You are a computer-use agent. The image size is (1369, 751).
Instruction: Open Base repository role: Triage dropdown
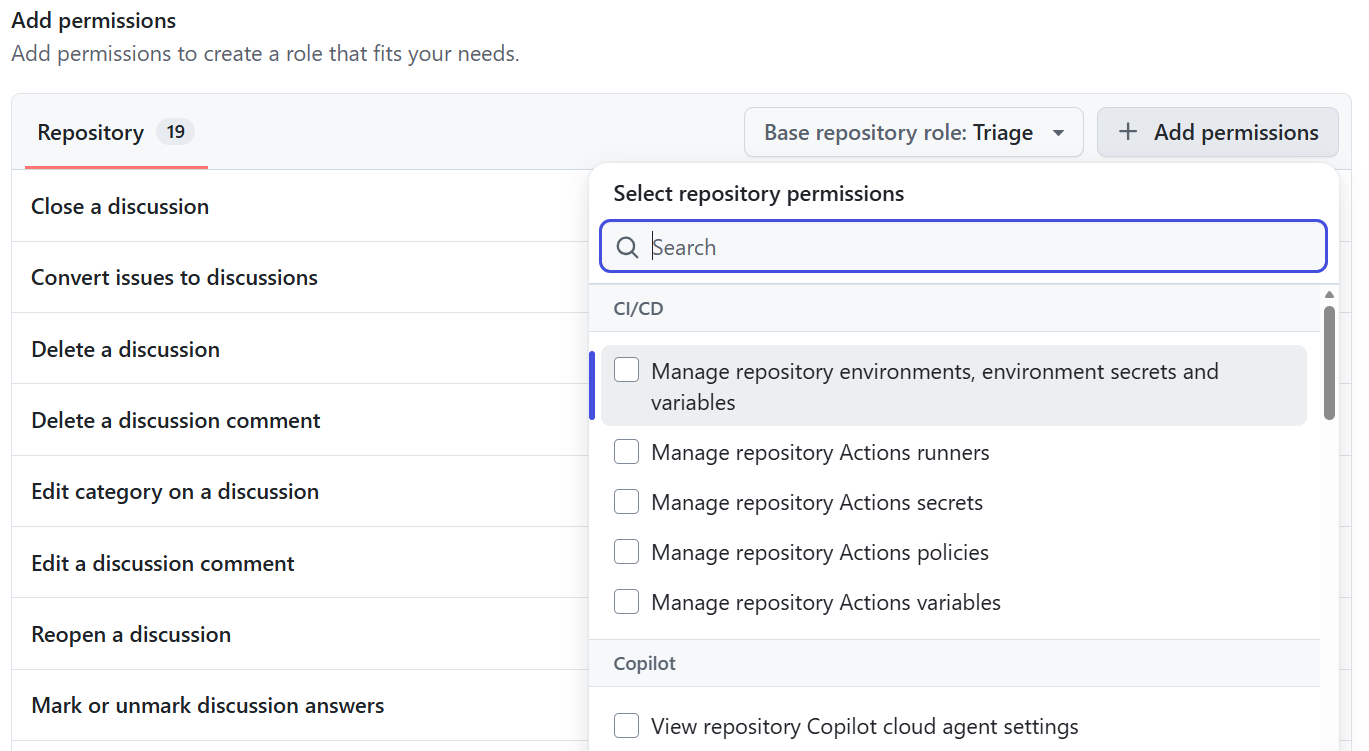tap(913, 132)
